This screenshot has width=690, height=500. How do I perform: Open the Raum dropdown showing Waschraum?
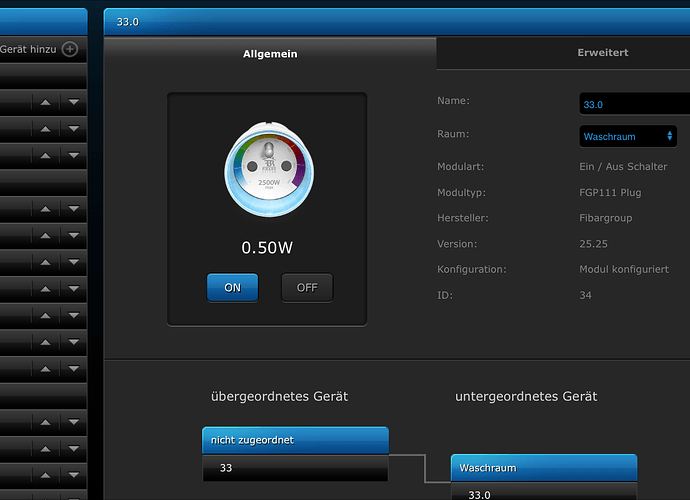pos(630,136)
